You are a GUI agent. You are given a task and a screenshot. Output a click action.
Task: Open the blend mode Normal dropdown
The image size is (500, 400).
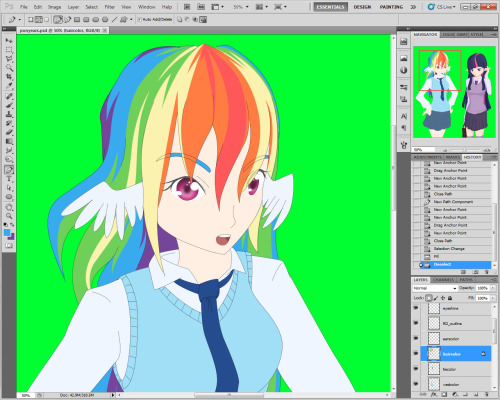[x=435, y=288]
